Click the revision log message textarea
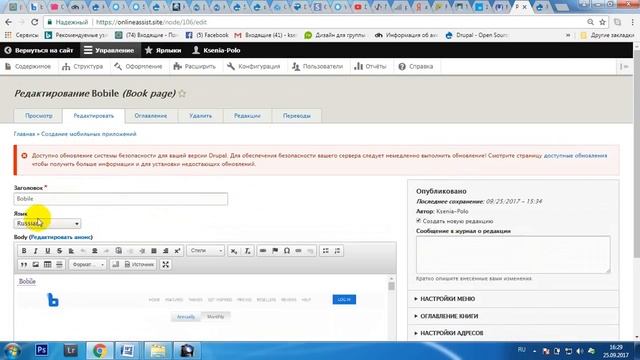 (513, 255)
